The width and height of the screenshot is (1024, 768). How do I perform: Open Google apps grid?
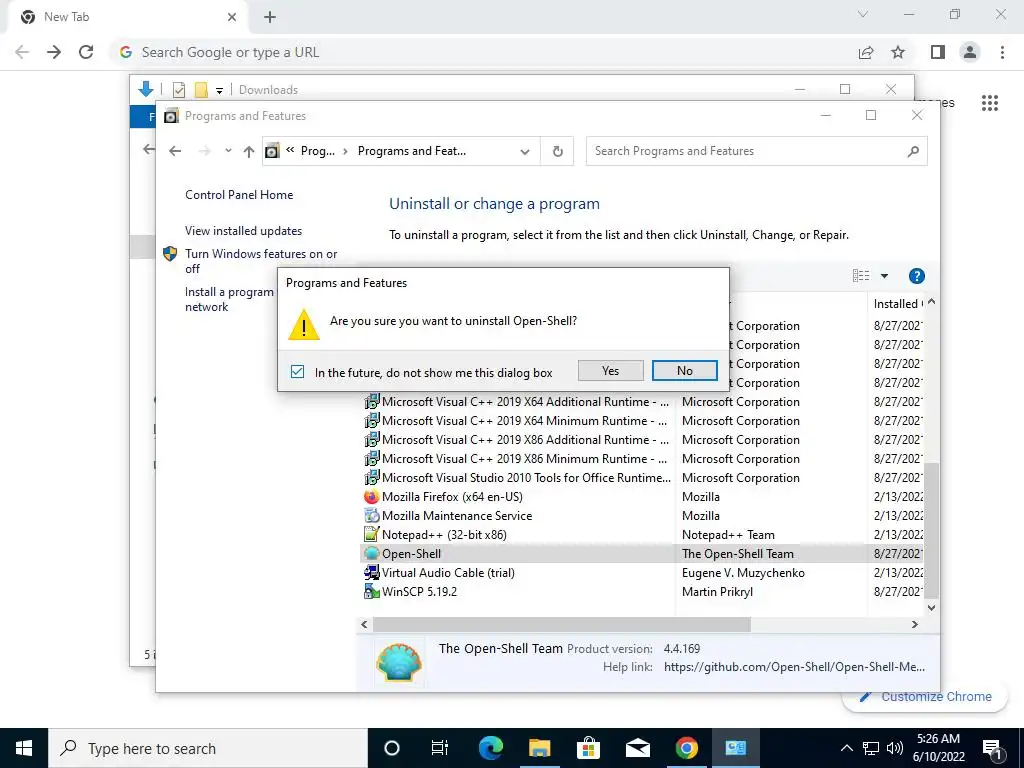click(x=990, y=103)
